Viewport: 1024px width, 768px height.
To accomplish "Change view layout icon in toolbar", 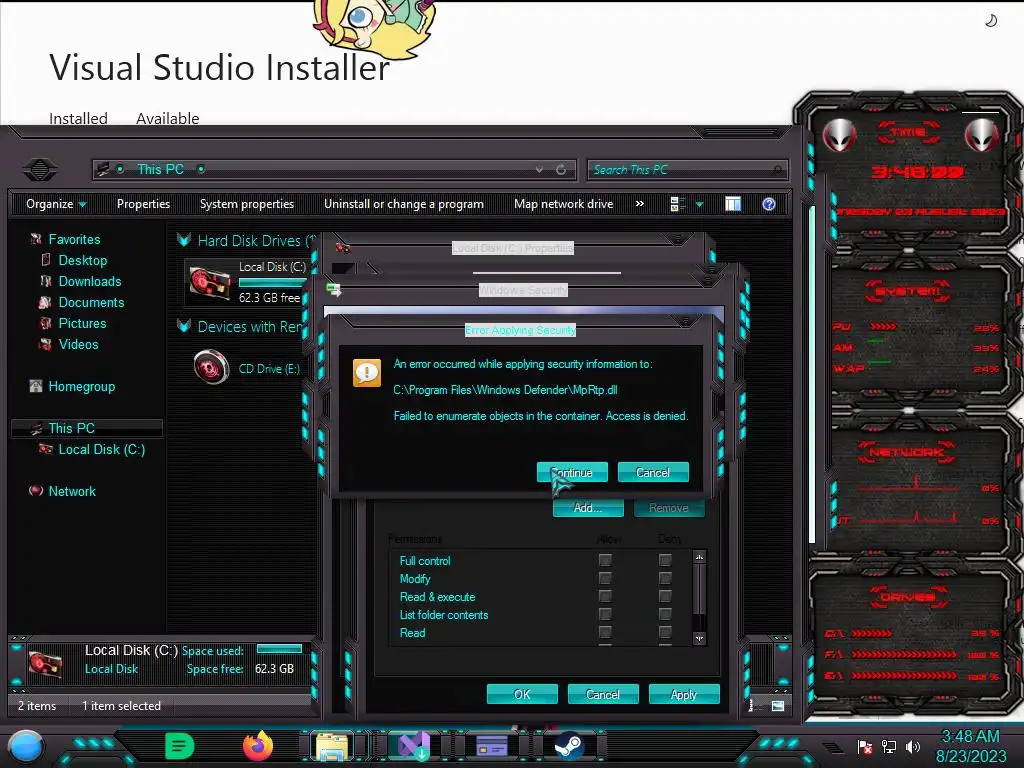I will tap(677, 204).
